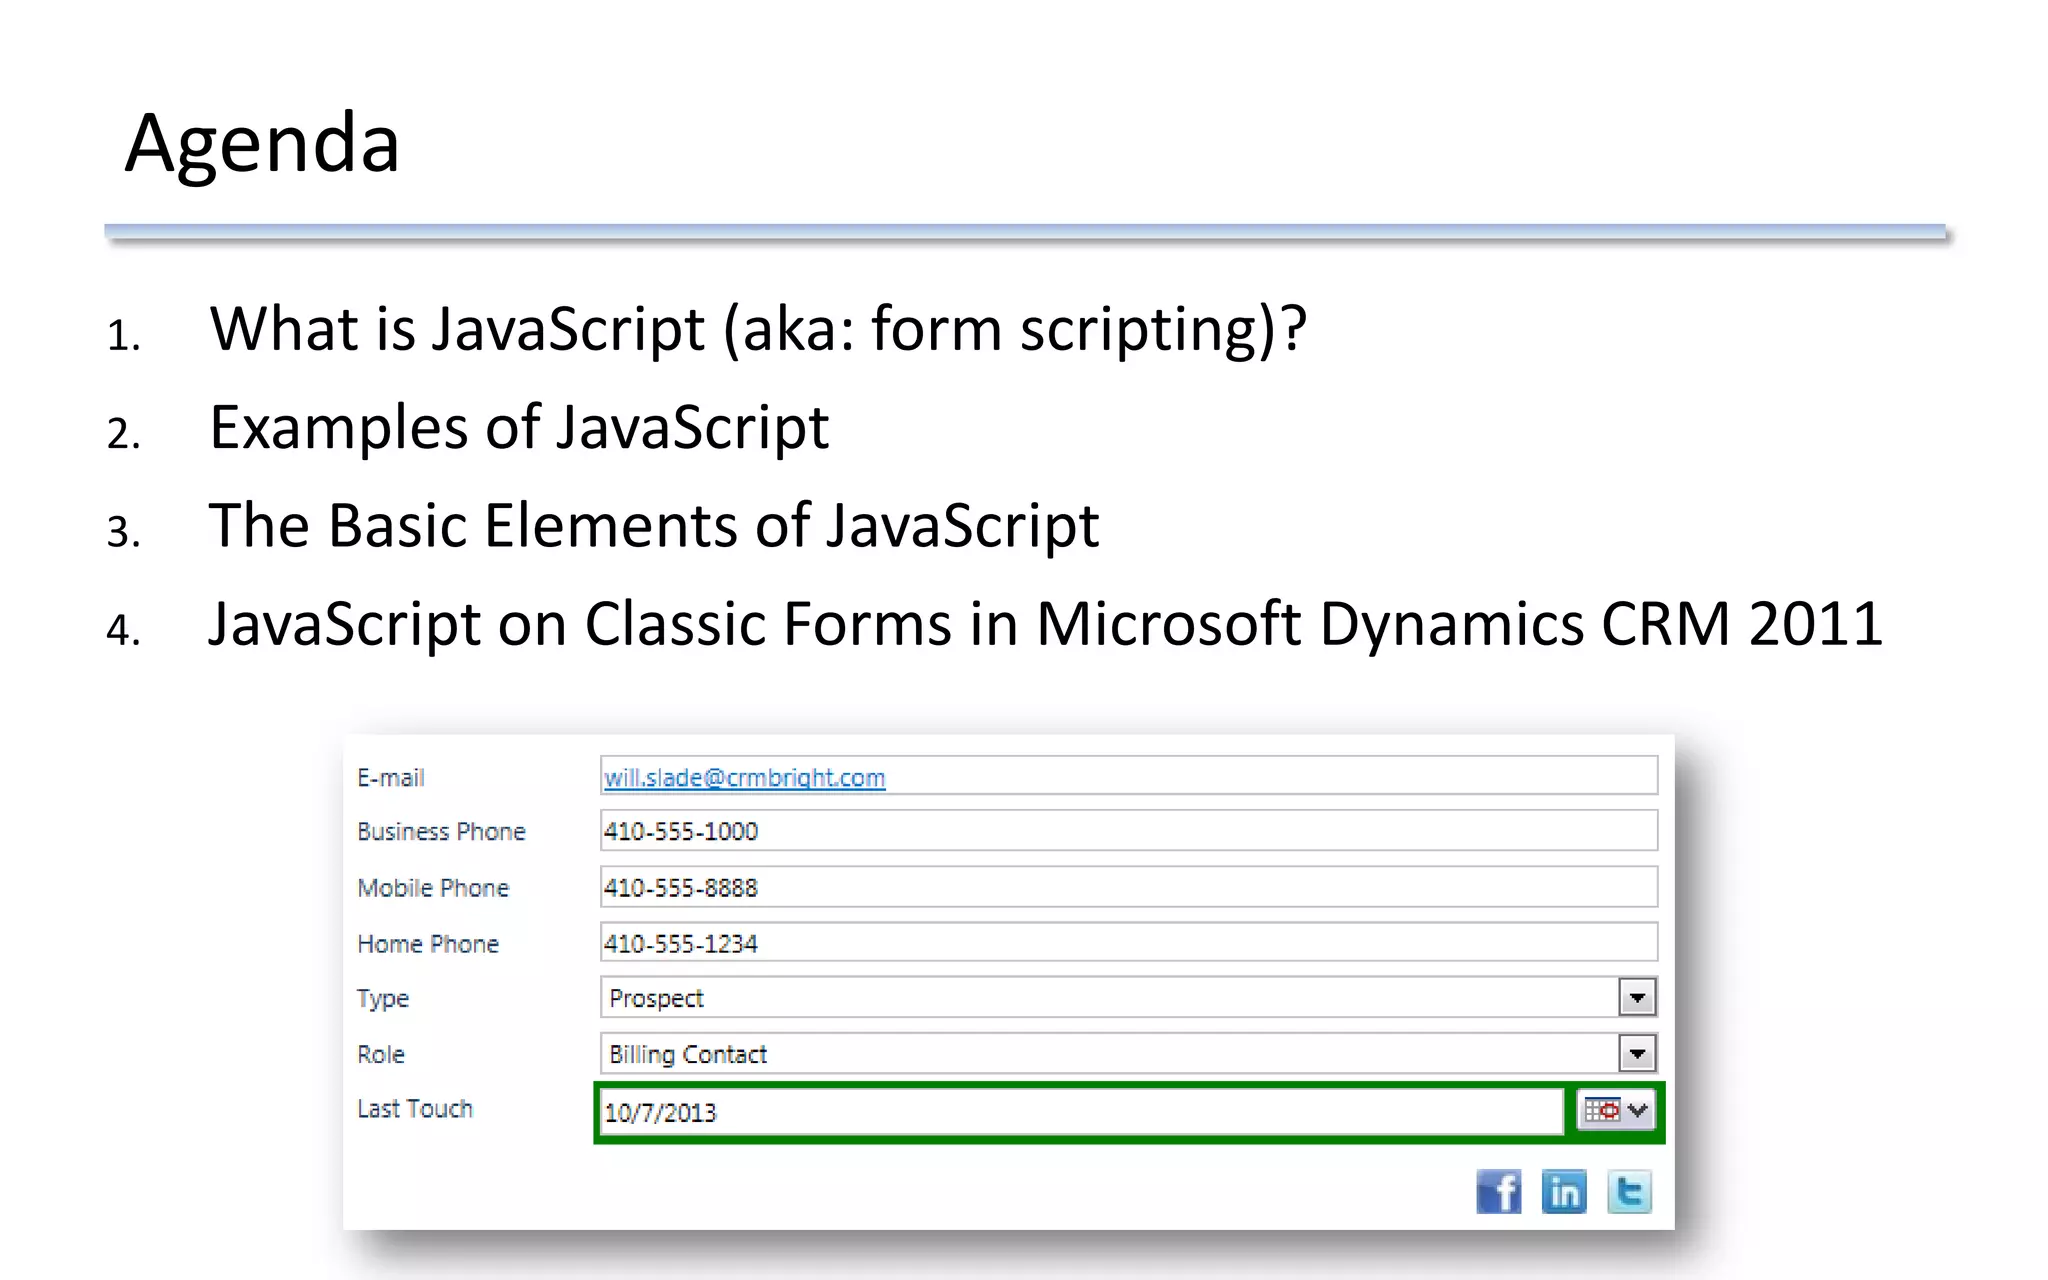Select agenda item The Basic Elements of JavaScript

(653, 526)
